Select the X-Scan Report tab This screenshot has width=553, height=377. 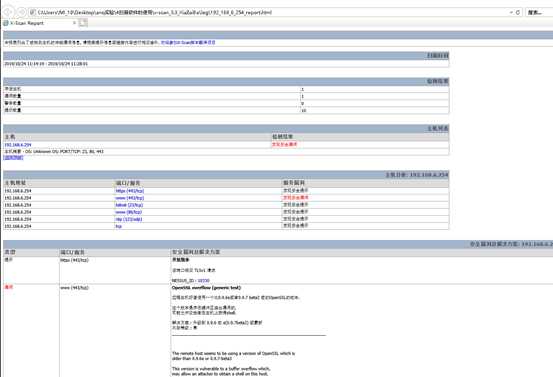(x=40, y=23)
